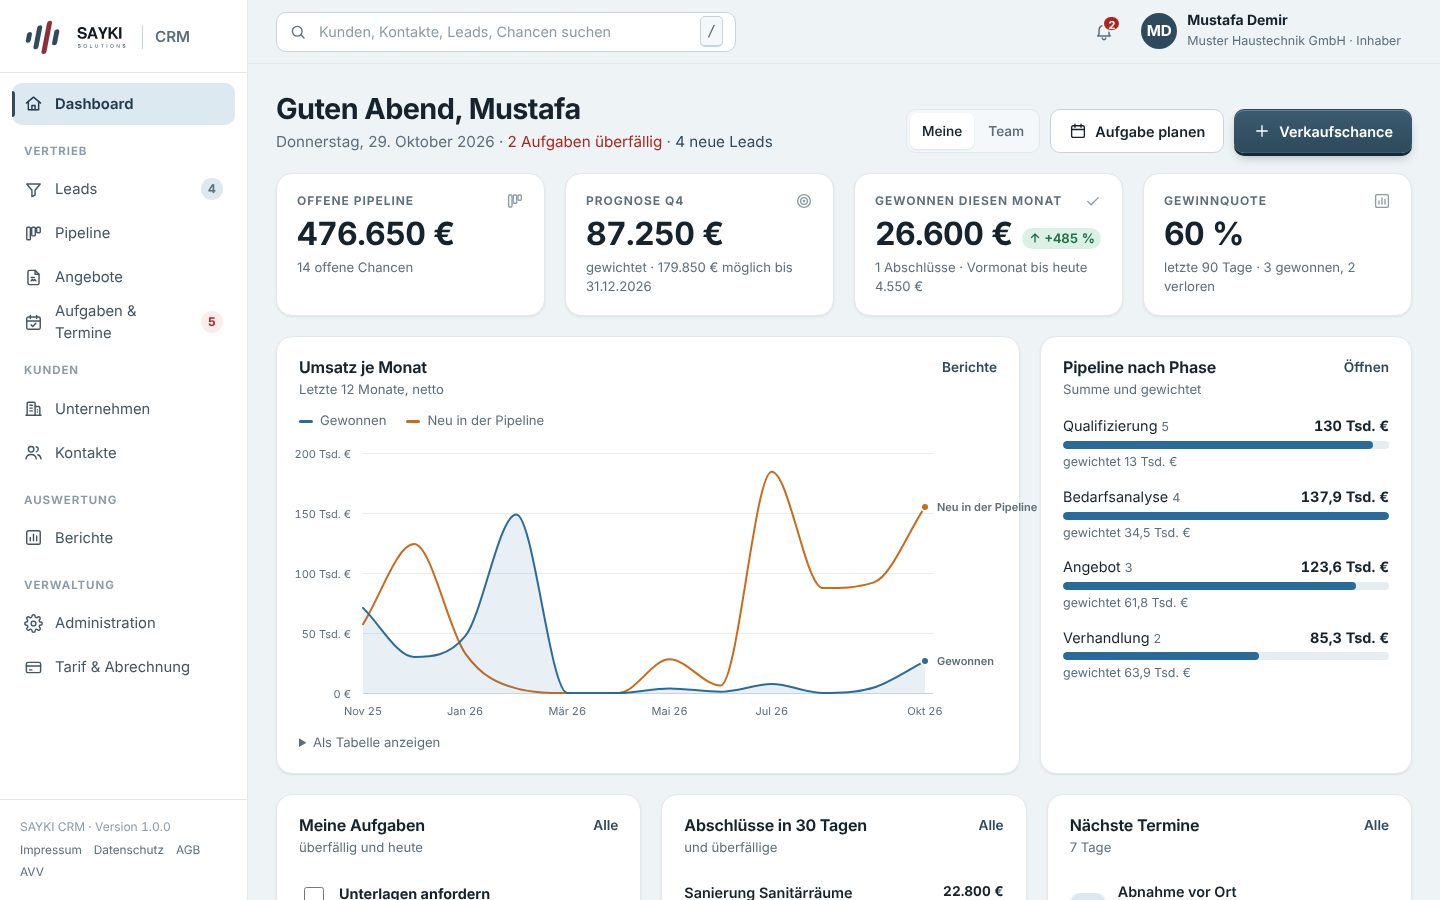Create a new Verkaufschance
The image size is (1440, 900).
[1323, 132]
